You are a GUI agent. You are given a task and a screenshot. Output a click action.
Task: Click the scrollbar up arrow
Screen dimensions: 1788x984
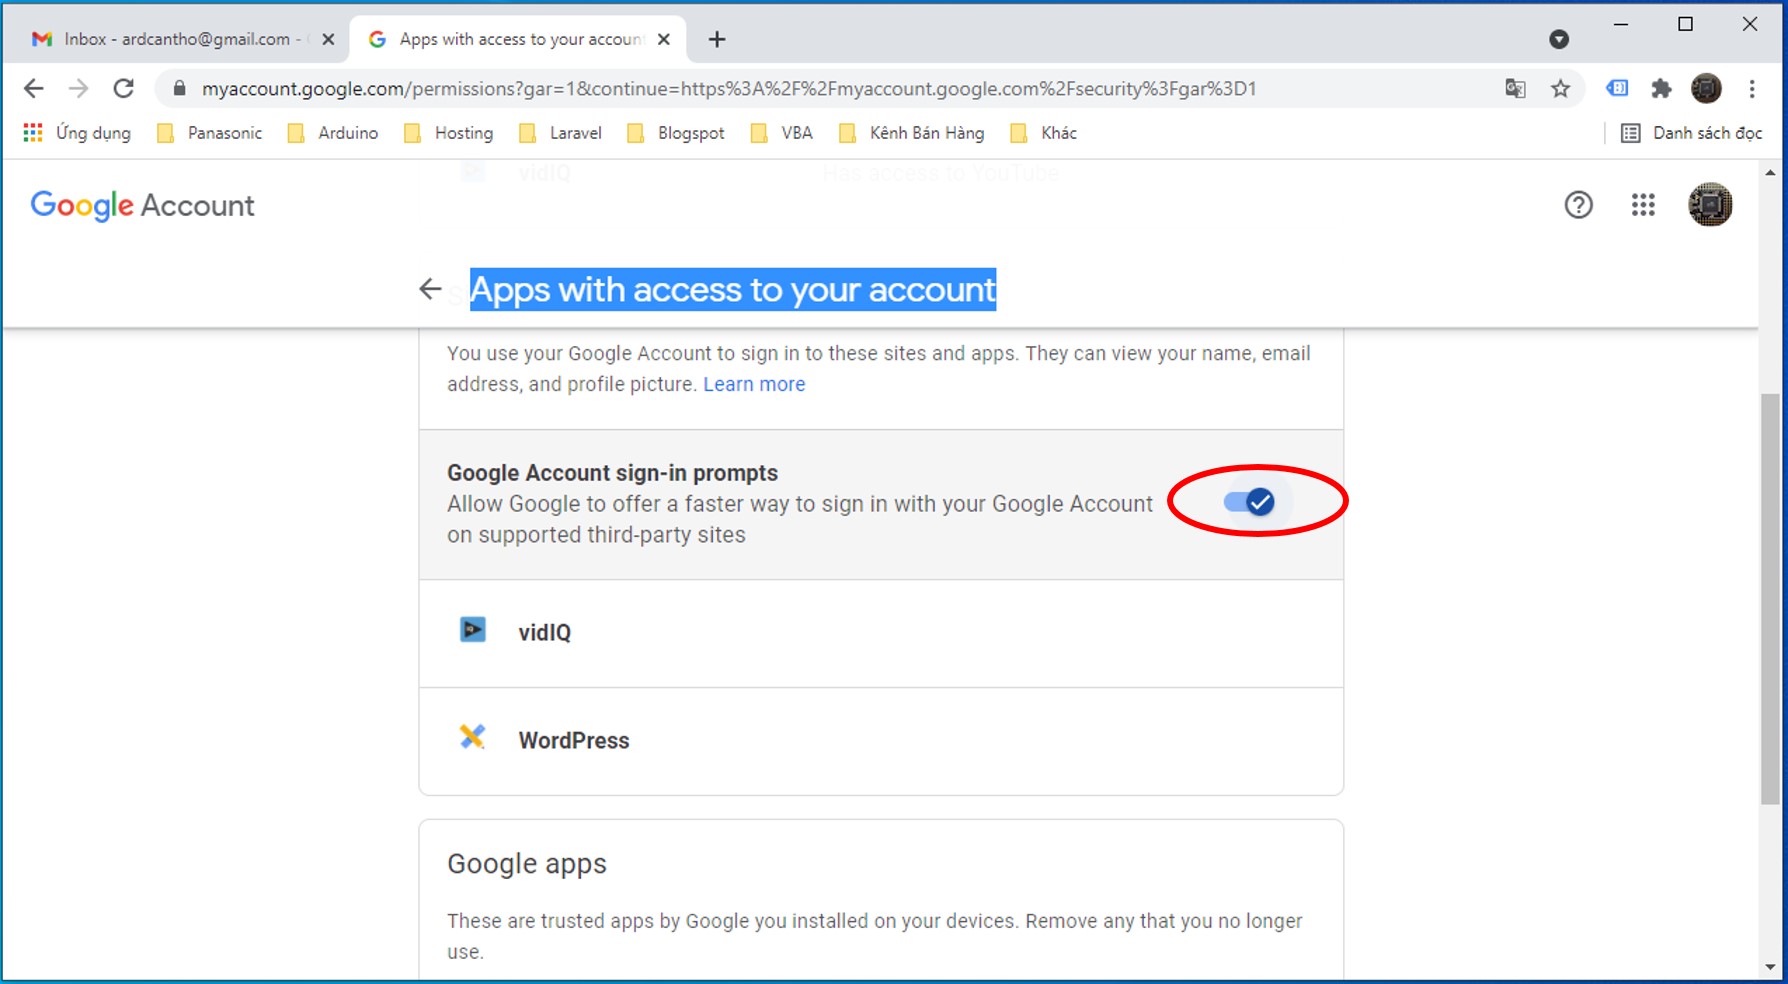[x=1770, y=173]
